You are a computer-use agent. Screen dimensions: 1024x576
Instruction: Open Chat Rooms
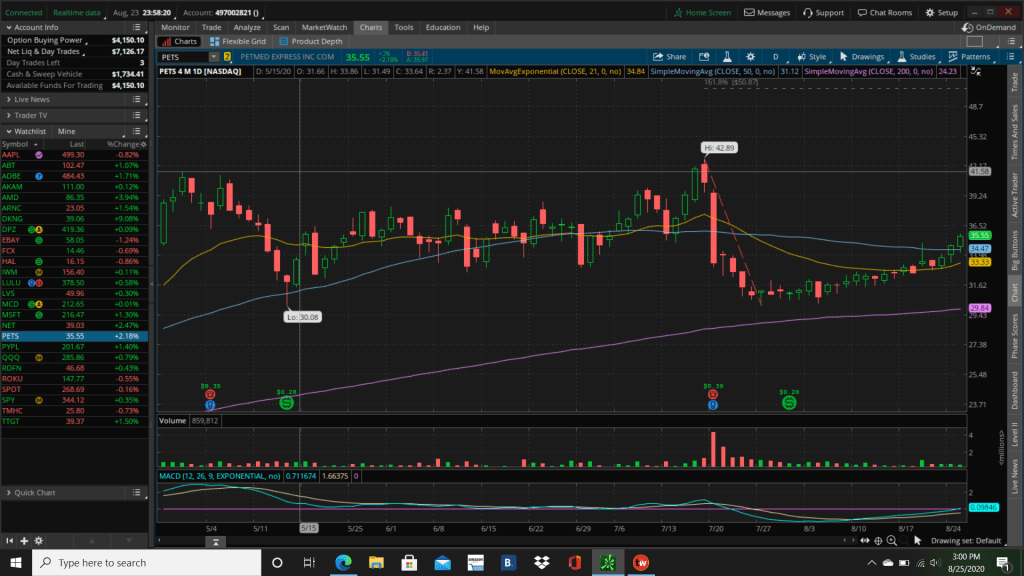pyautogui.click(x=883, y=13)
